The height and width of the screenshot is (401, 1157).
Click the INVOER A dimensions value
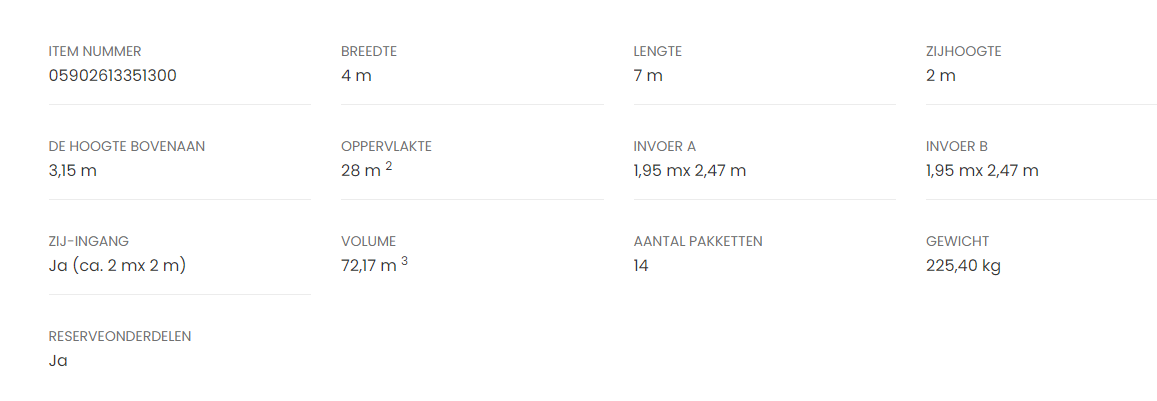pyautogui.click(x=689, y=171)
